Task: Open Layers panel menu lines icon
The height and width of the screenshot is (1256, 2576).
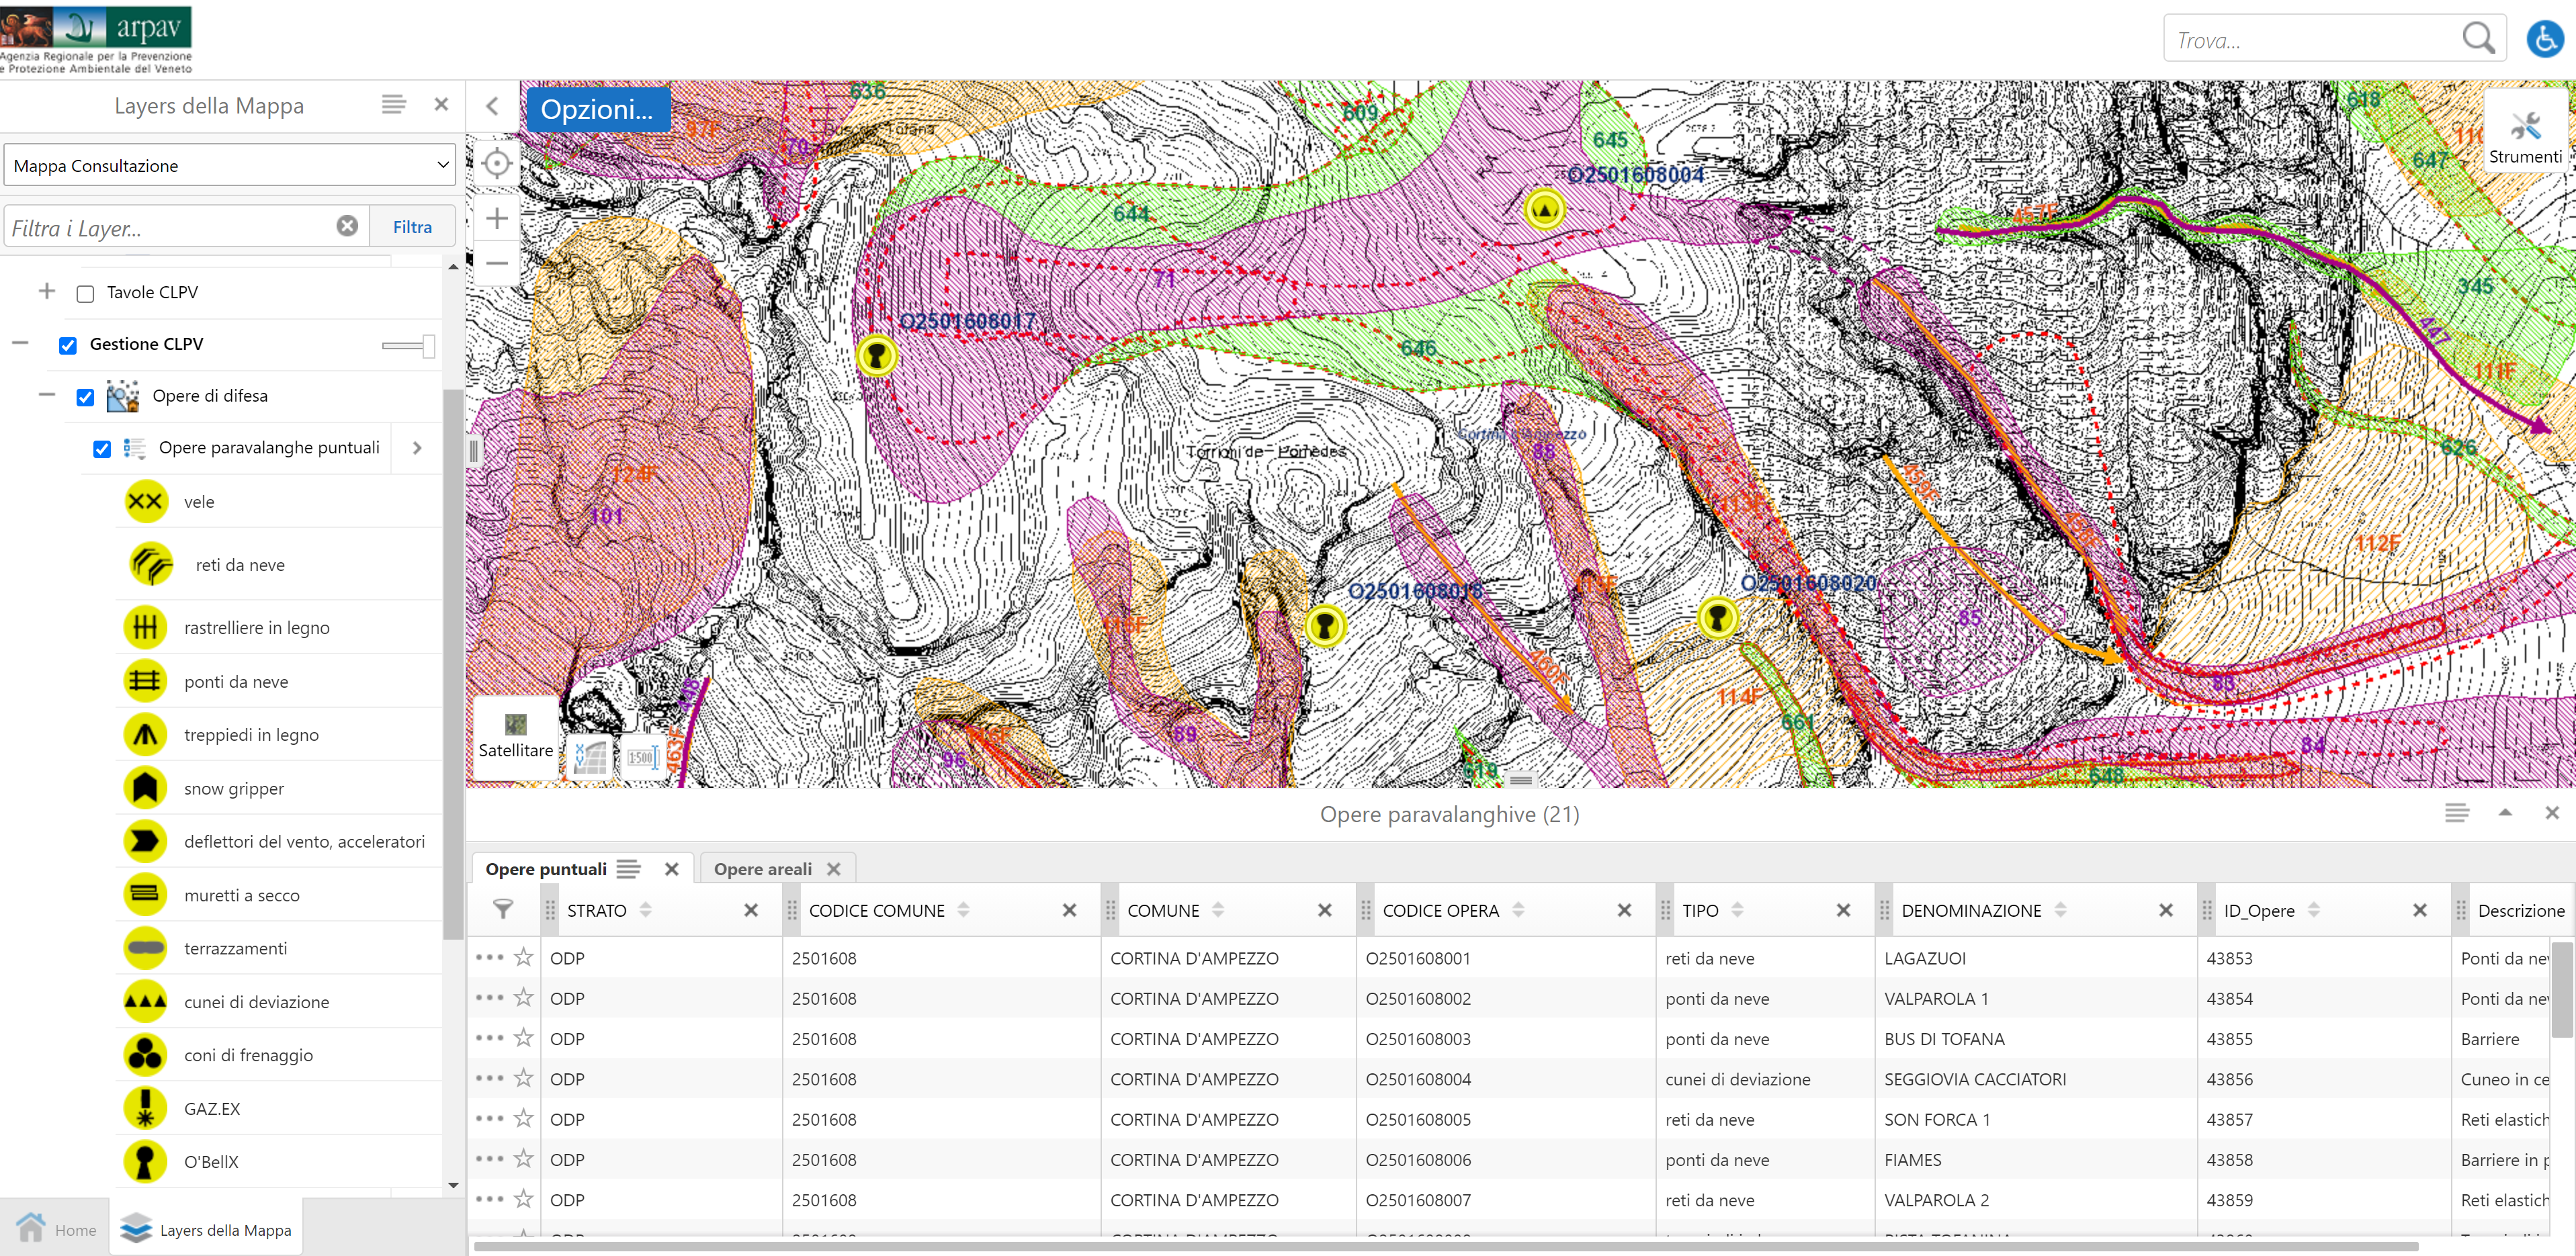Action: click(394, 104)
